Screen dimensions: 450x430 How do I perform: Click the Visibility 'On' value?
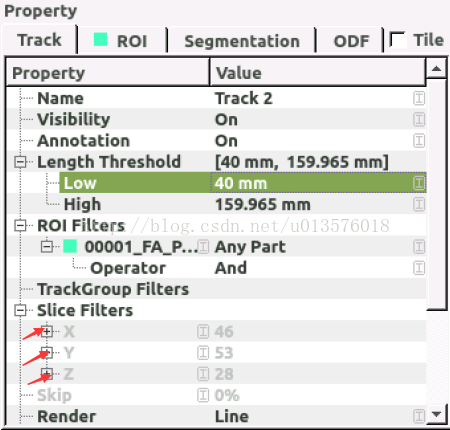[x=226, y=120]
